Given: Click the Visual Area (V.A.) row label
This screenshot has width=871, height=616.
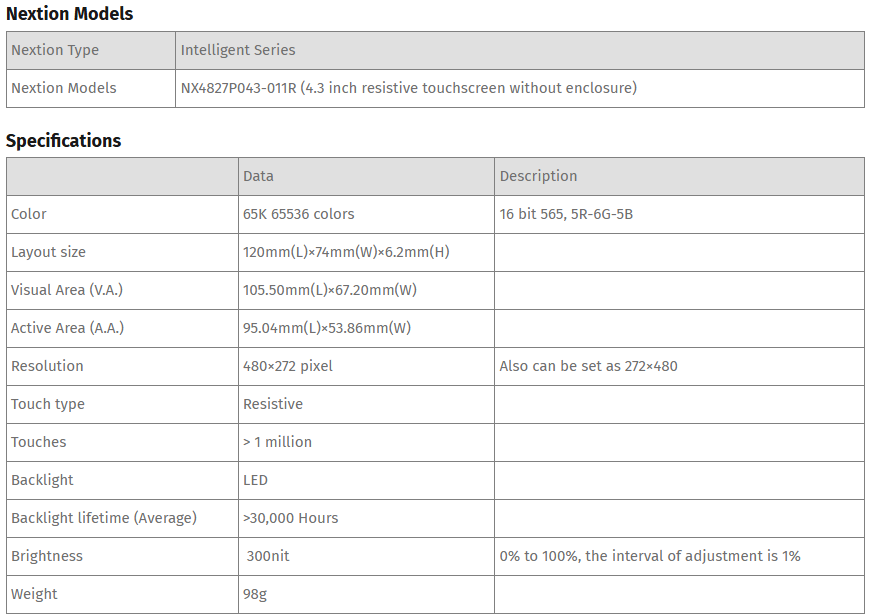Looking at the screenshot, I should 67,290.
